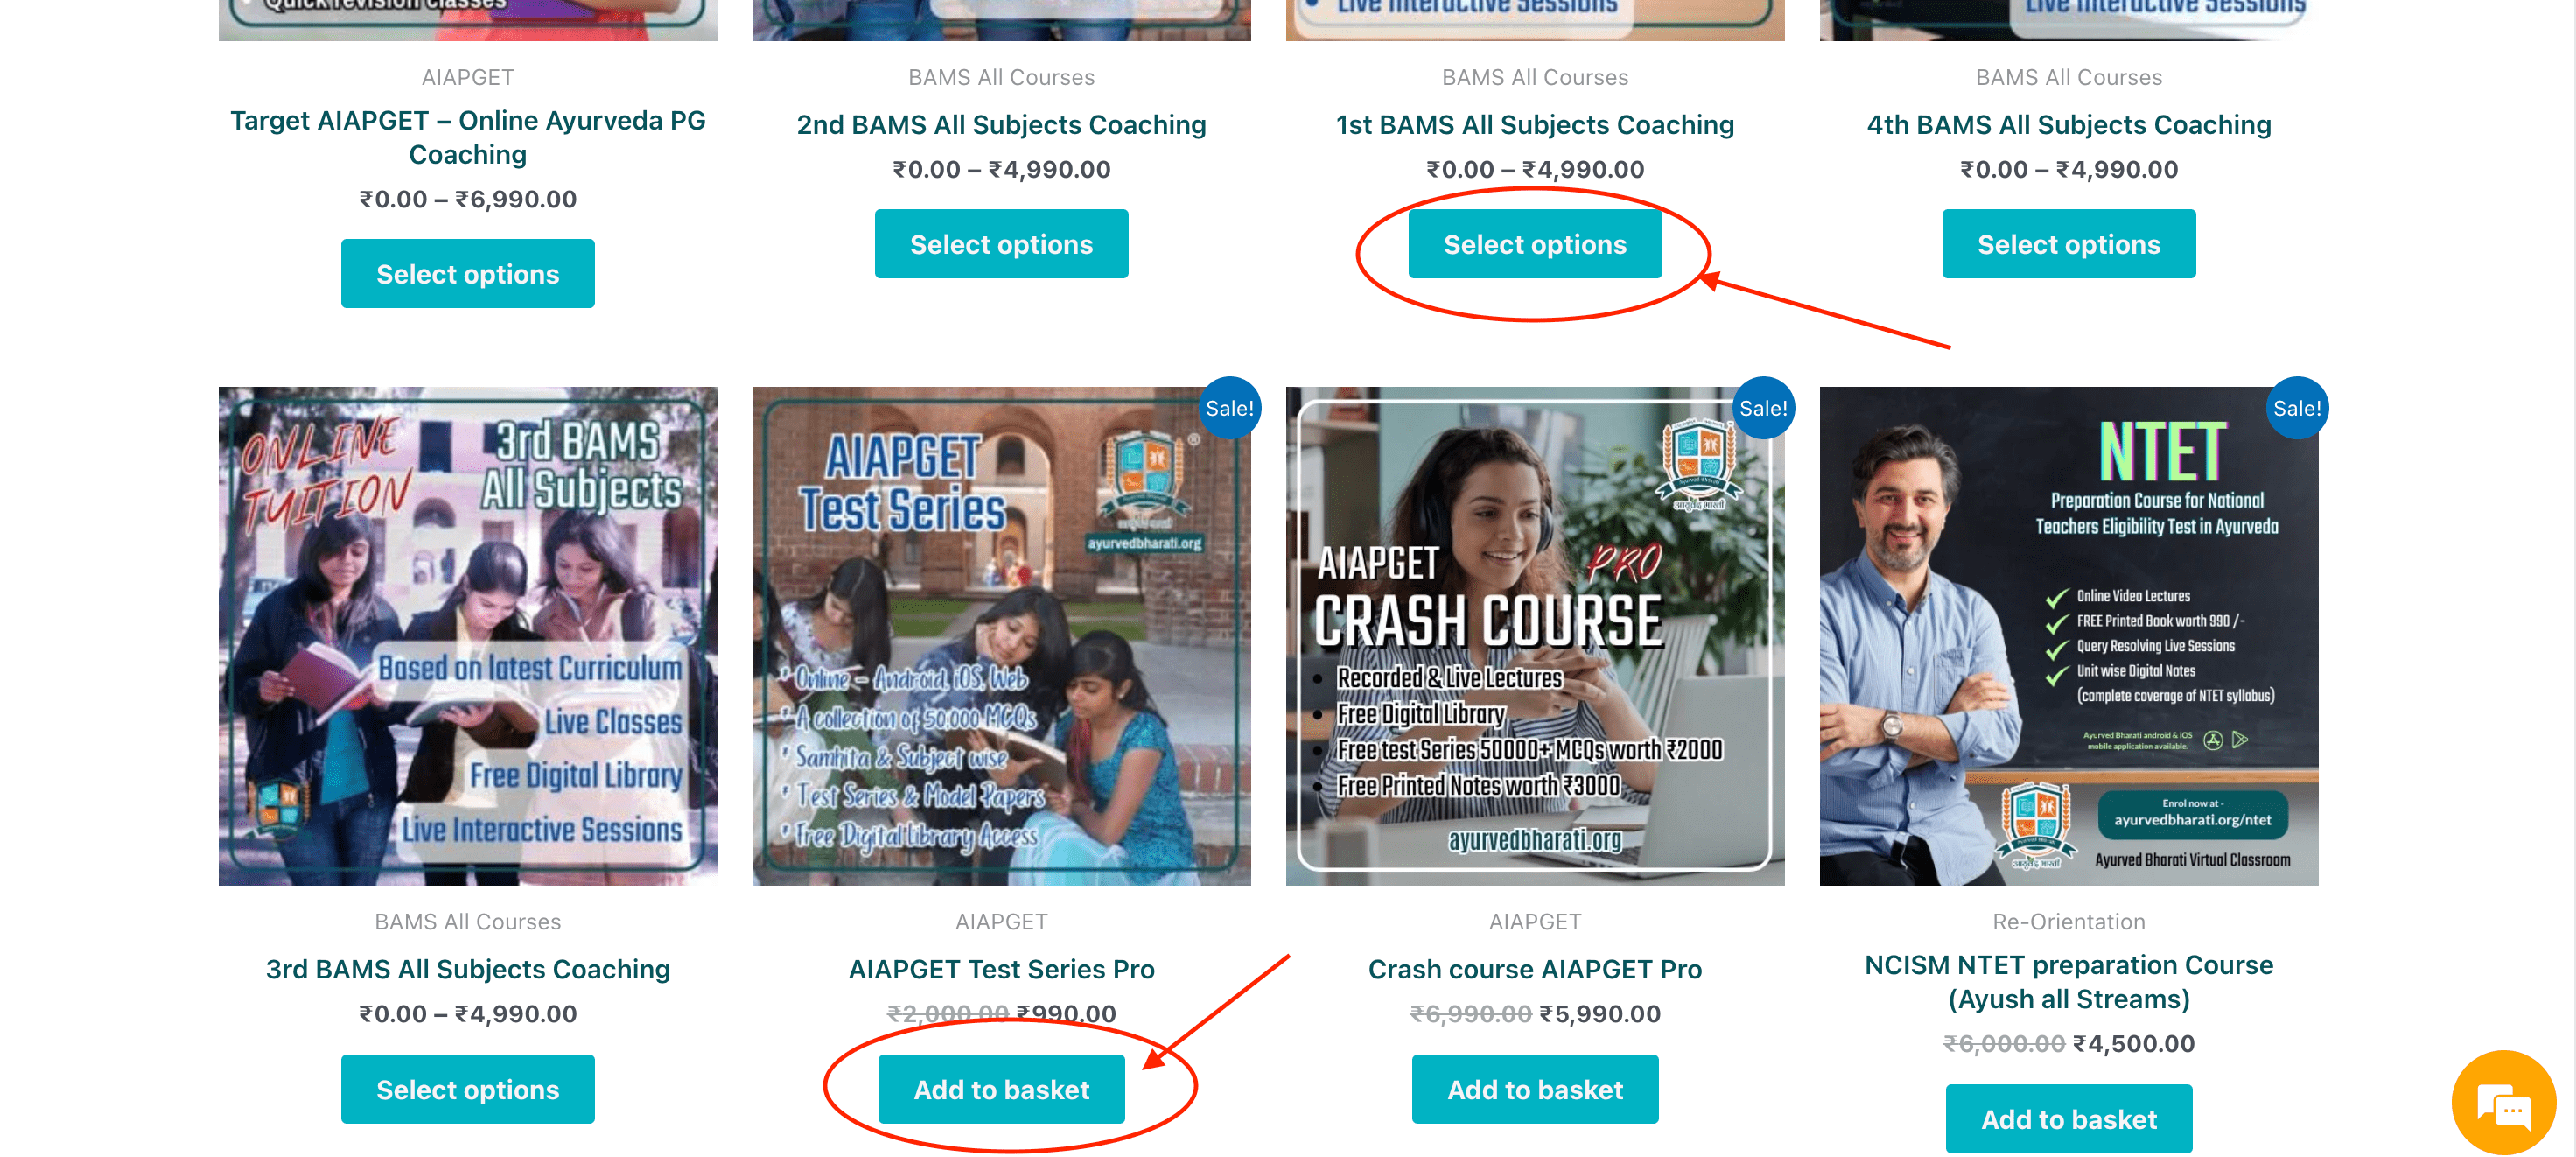Open the live chat bubble icon

point(2503,1102)
